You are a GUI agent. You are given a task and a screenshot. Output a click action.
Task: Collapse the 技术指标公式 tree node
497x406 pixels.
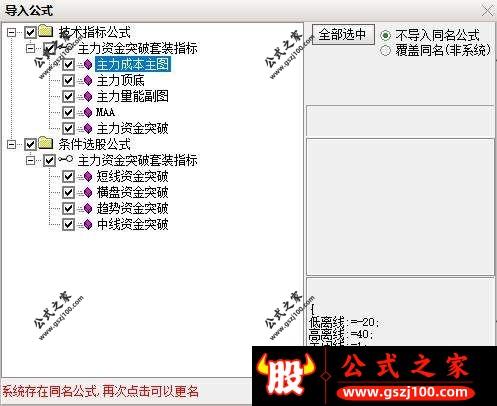point(12,32)
